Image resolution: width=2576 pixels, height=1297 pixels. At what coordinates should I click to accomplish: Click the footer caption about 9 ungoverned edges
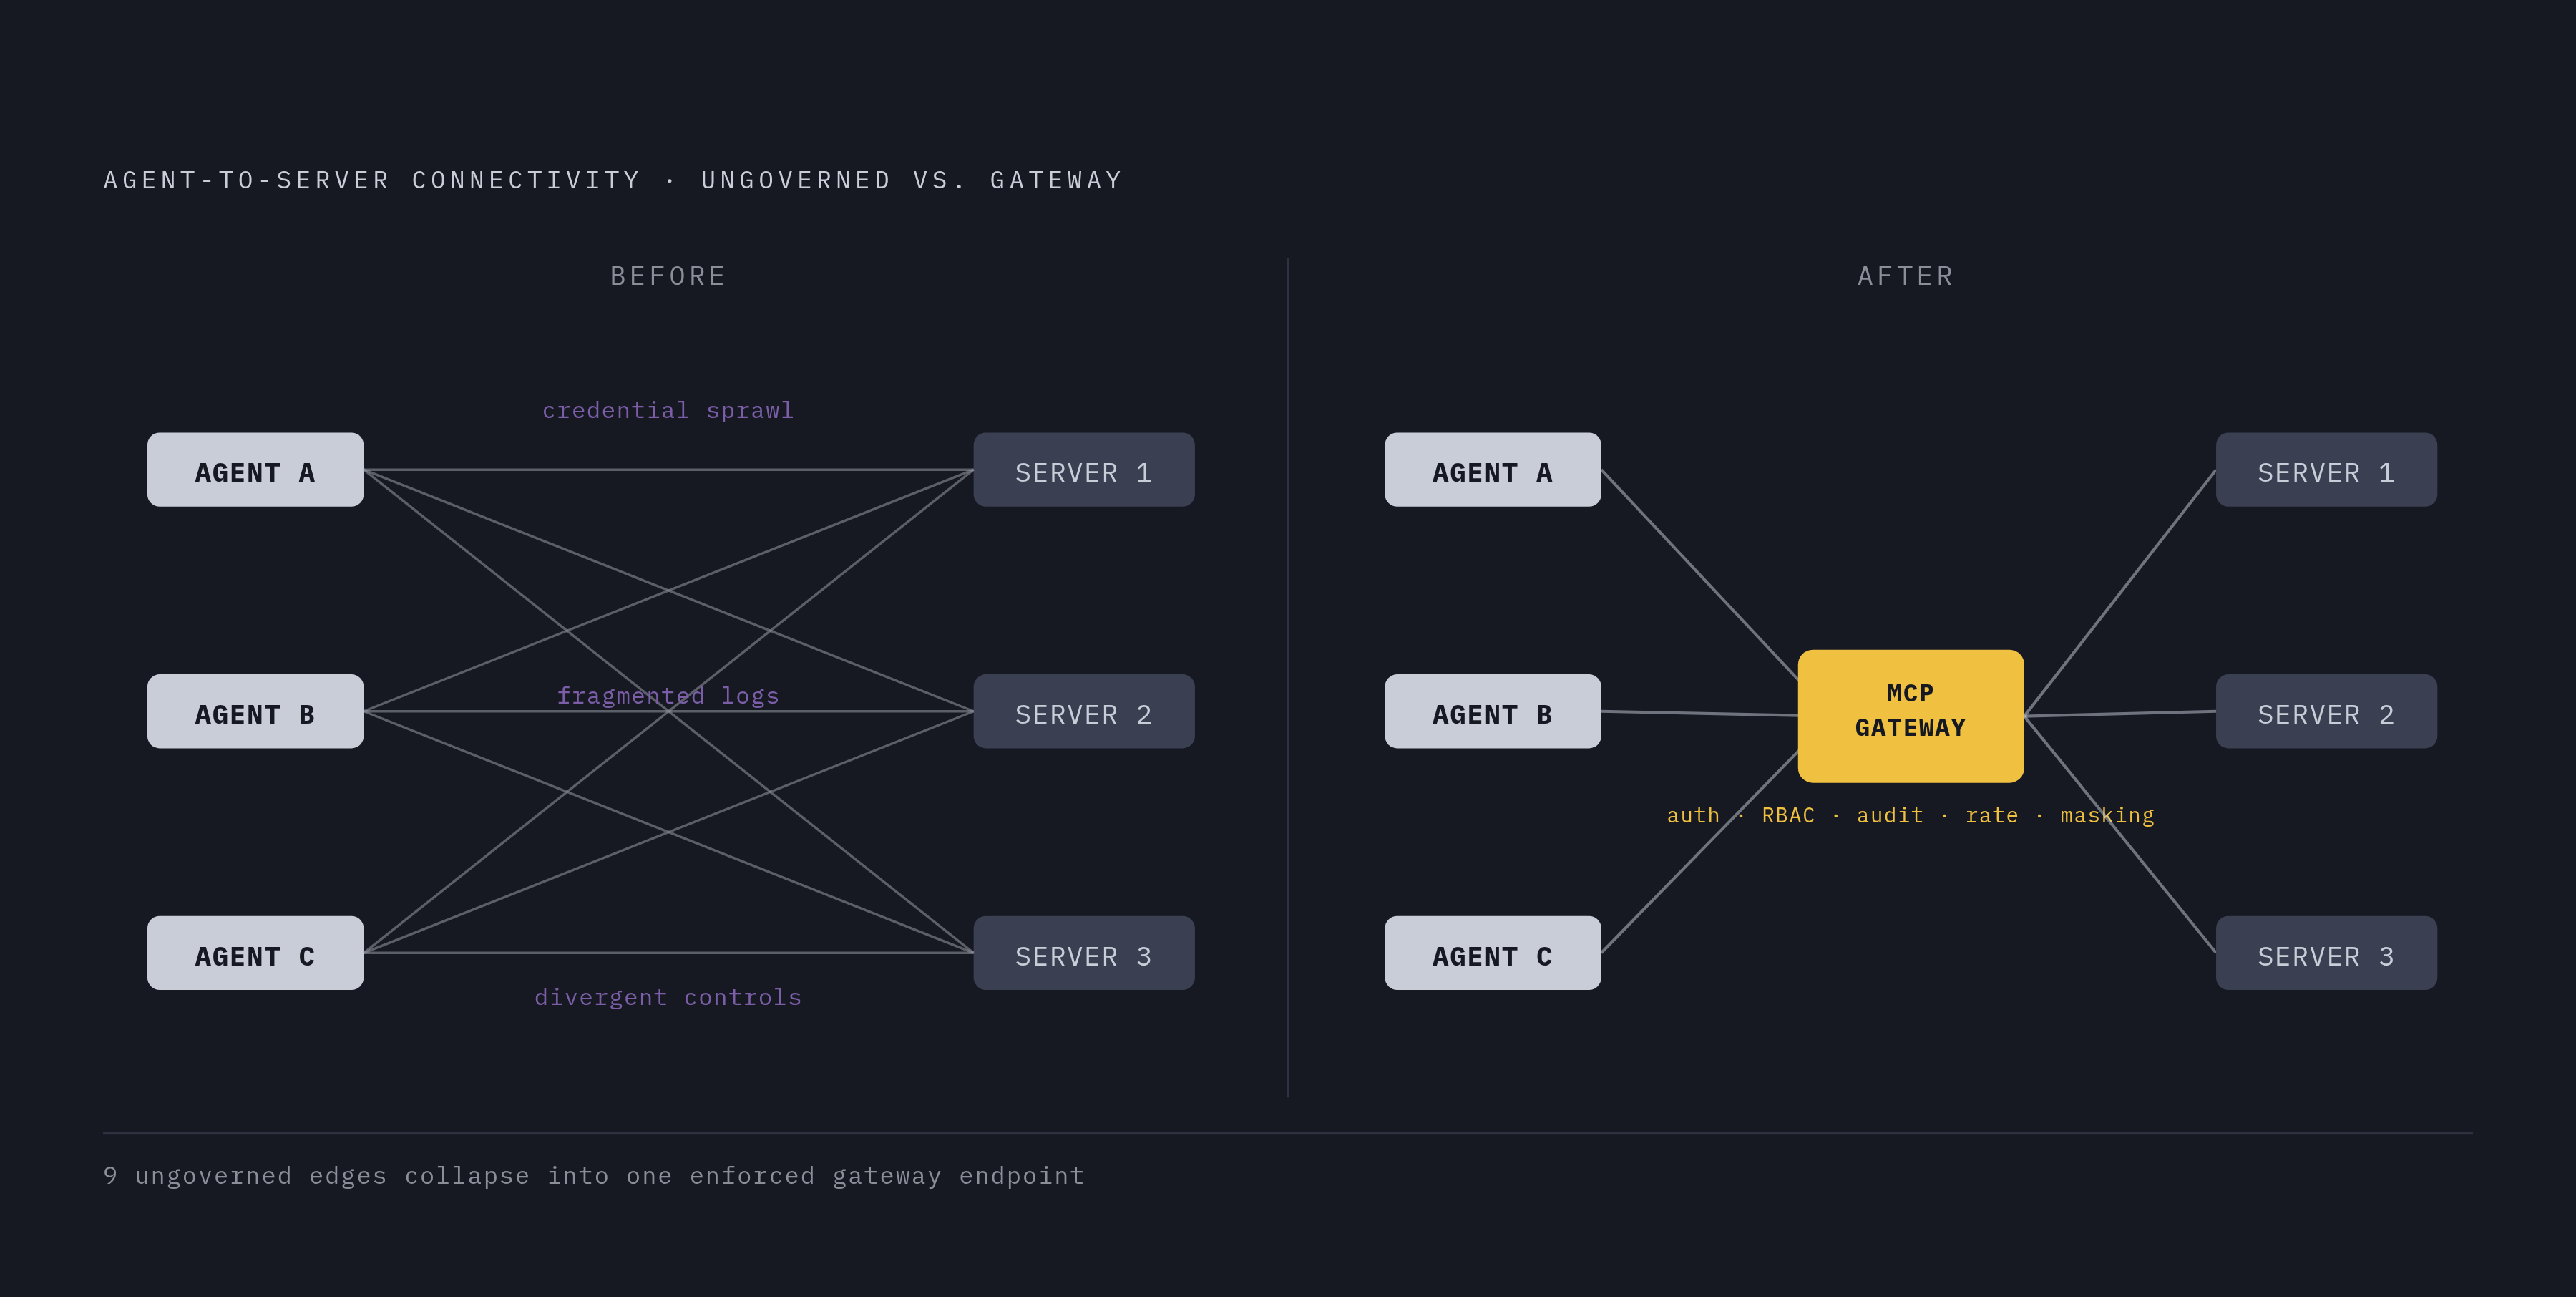click(594, 1176)
